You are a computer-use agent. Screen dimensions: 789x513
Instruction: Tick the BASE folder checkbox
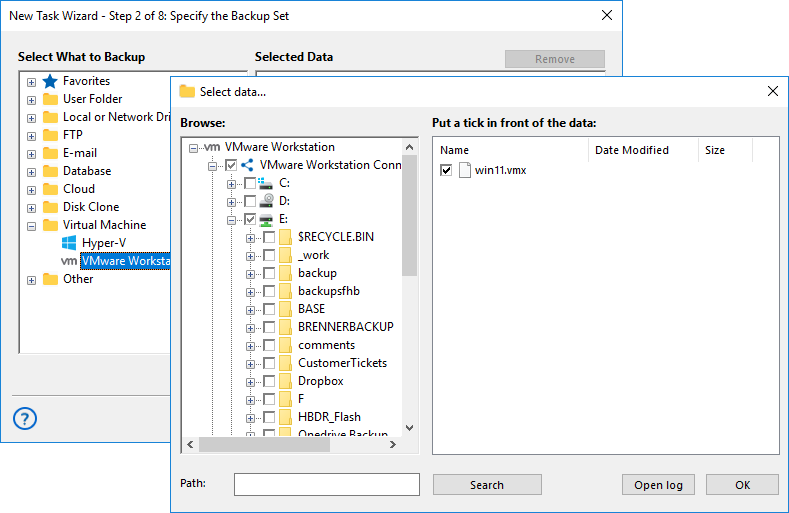pos(269,309)
